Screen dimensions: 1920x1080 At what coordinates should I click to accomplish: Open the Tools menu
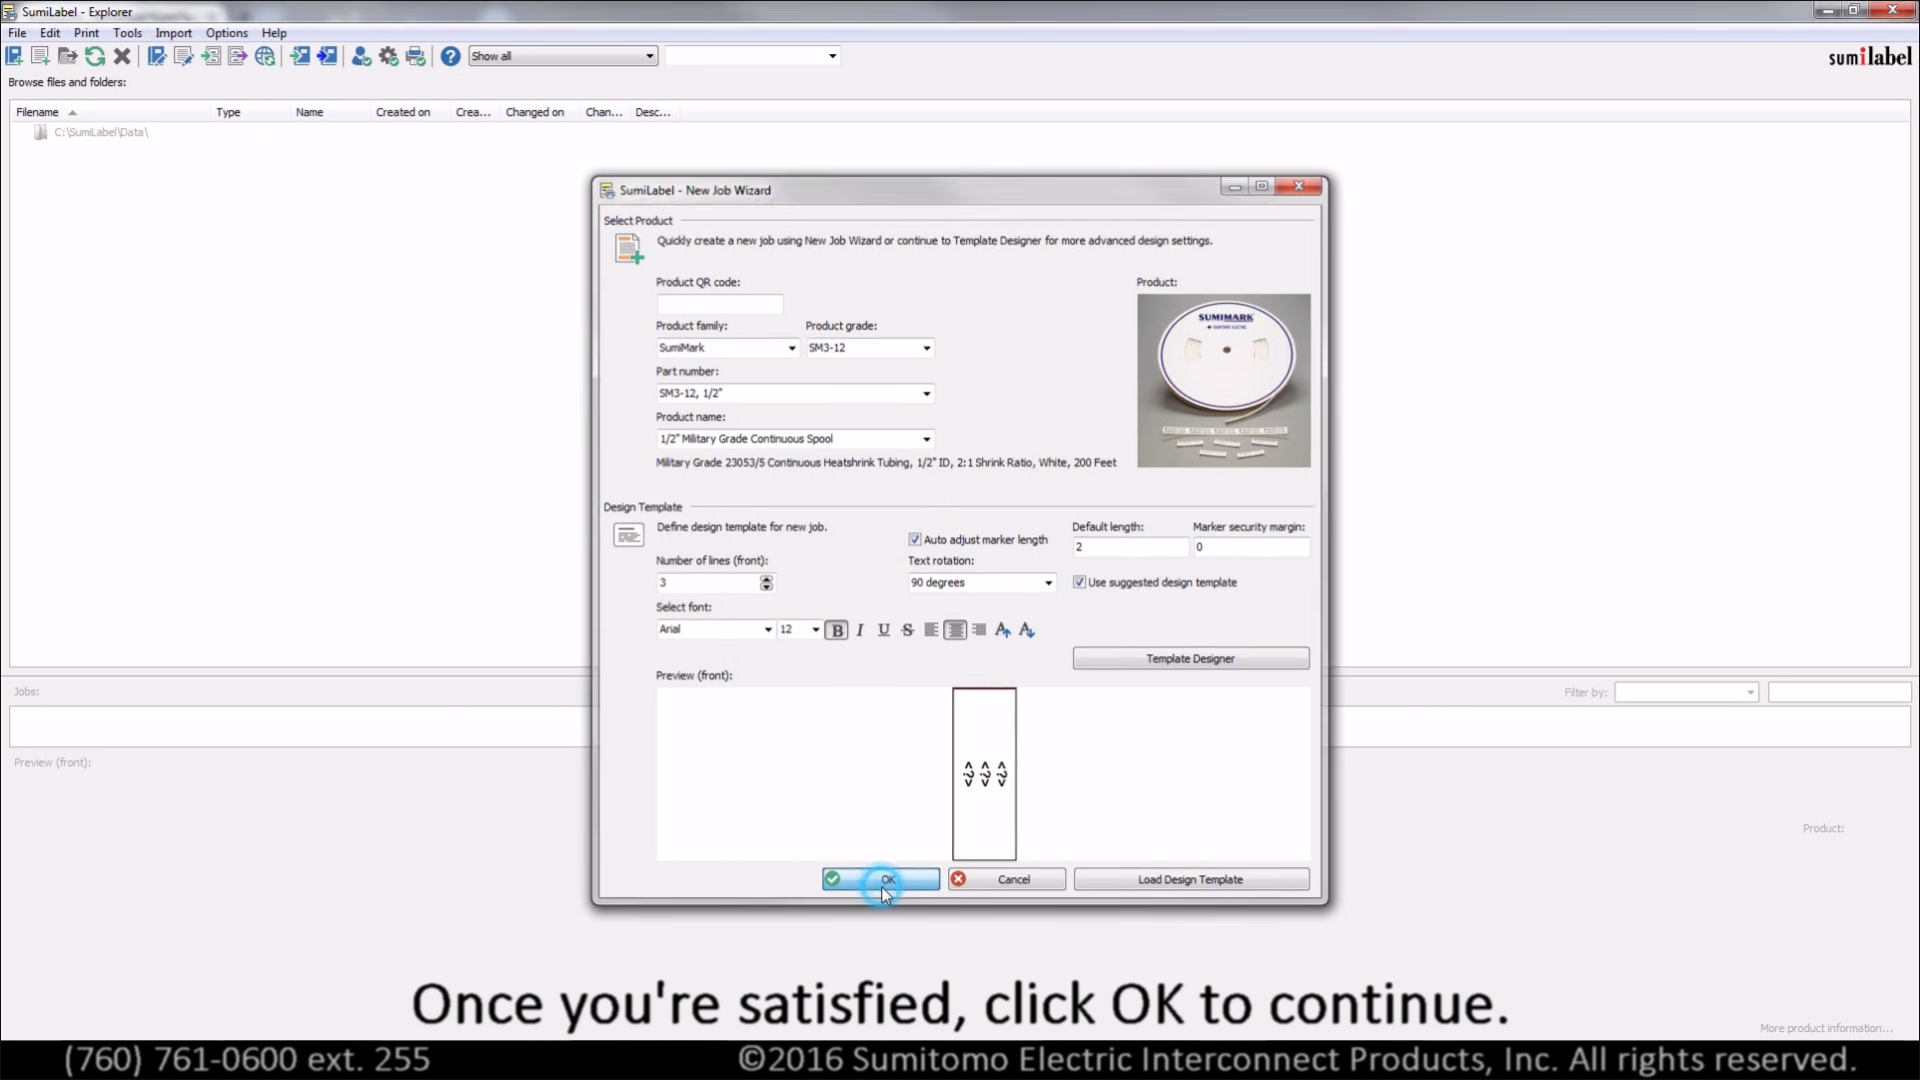pos(127,33)
